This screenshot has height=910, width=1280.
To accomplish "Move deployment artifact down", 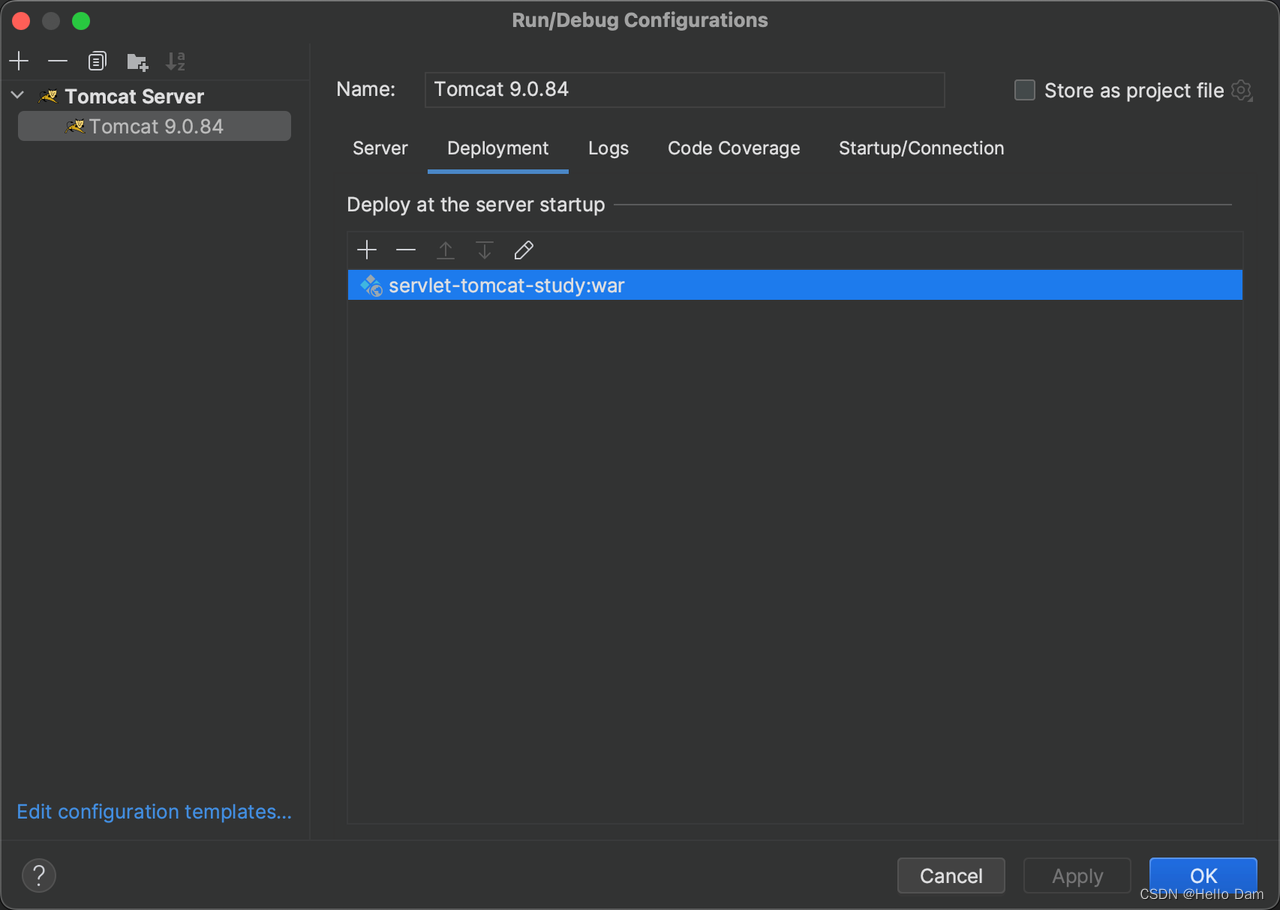I will click(484, 250).
